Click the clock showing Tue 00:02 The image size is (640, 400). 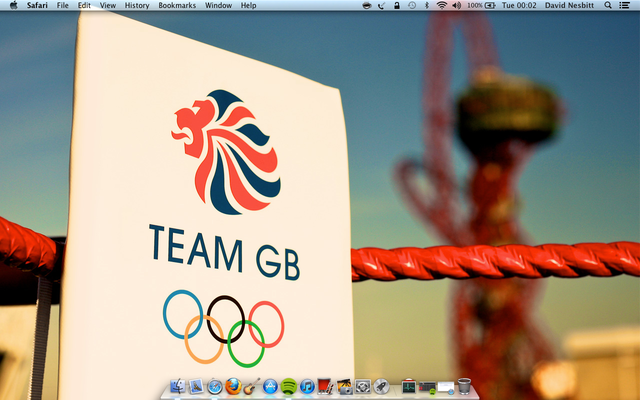pyautogui.click(x=519, y=5)
